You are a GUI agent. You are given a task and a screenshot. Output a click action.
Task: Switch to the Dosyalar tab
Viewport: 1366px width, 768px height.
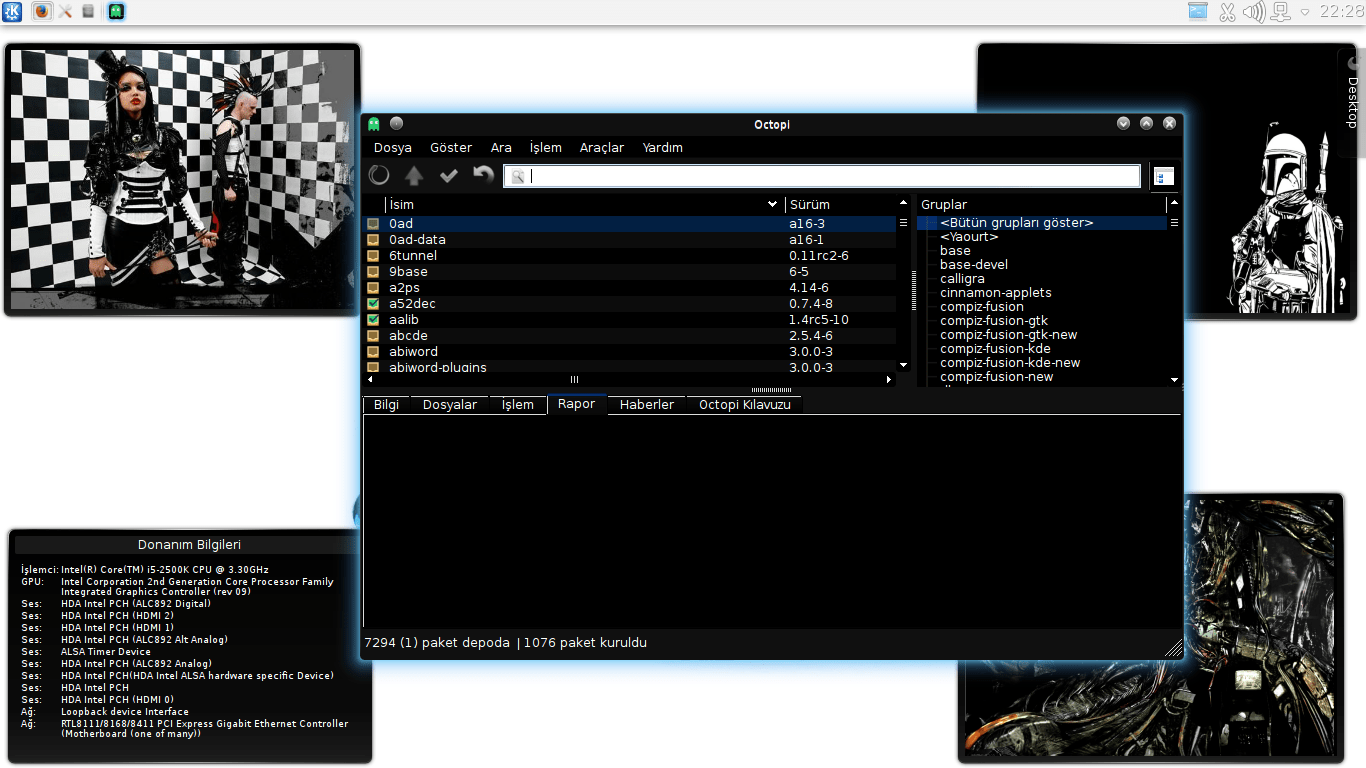(450, 405)
